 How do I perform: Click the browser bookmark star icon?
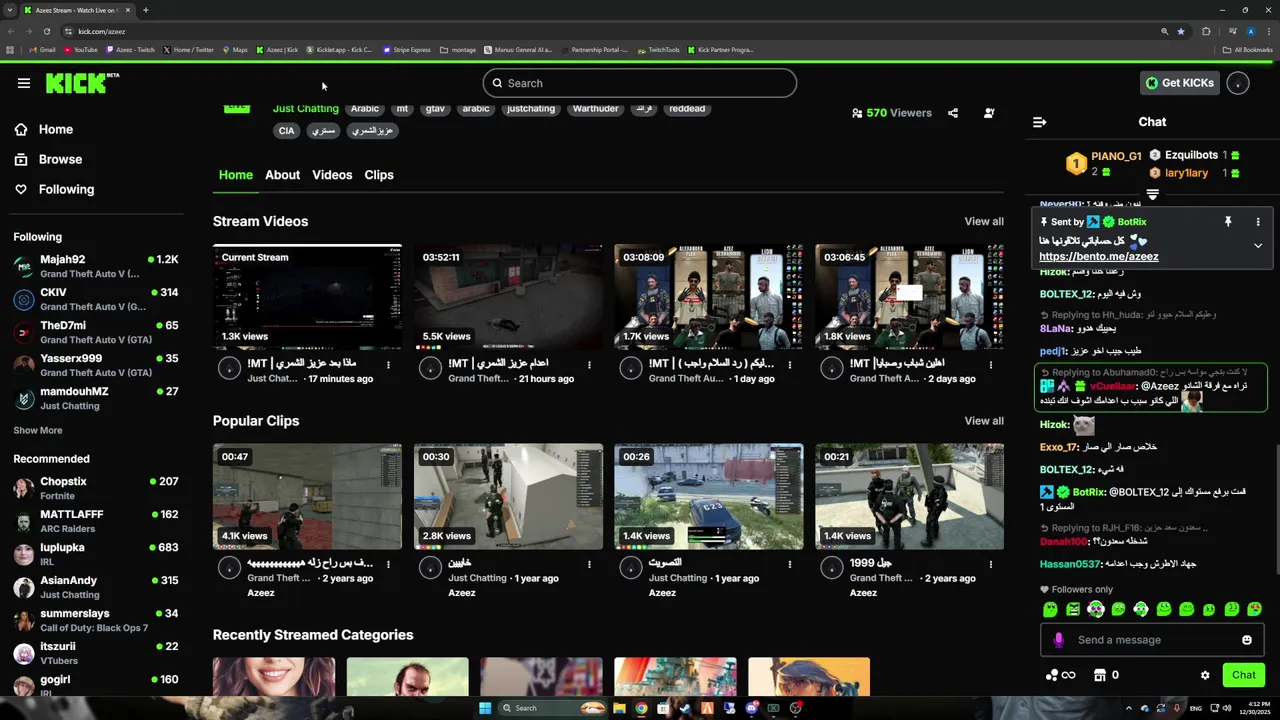point(1181,31)
